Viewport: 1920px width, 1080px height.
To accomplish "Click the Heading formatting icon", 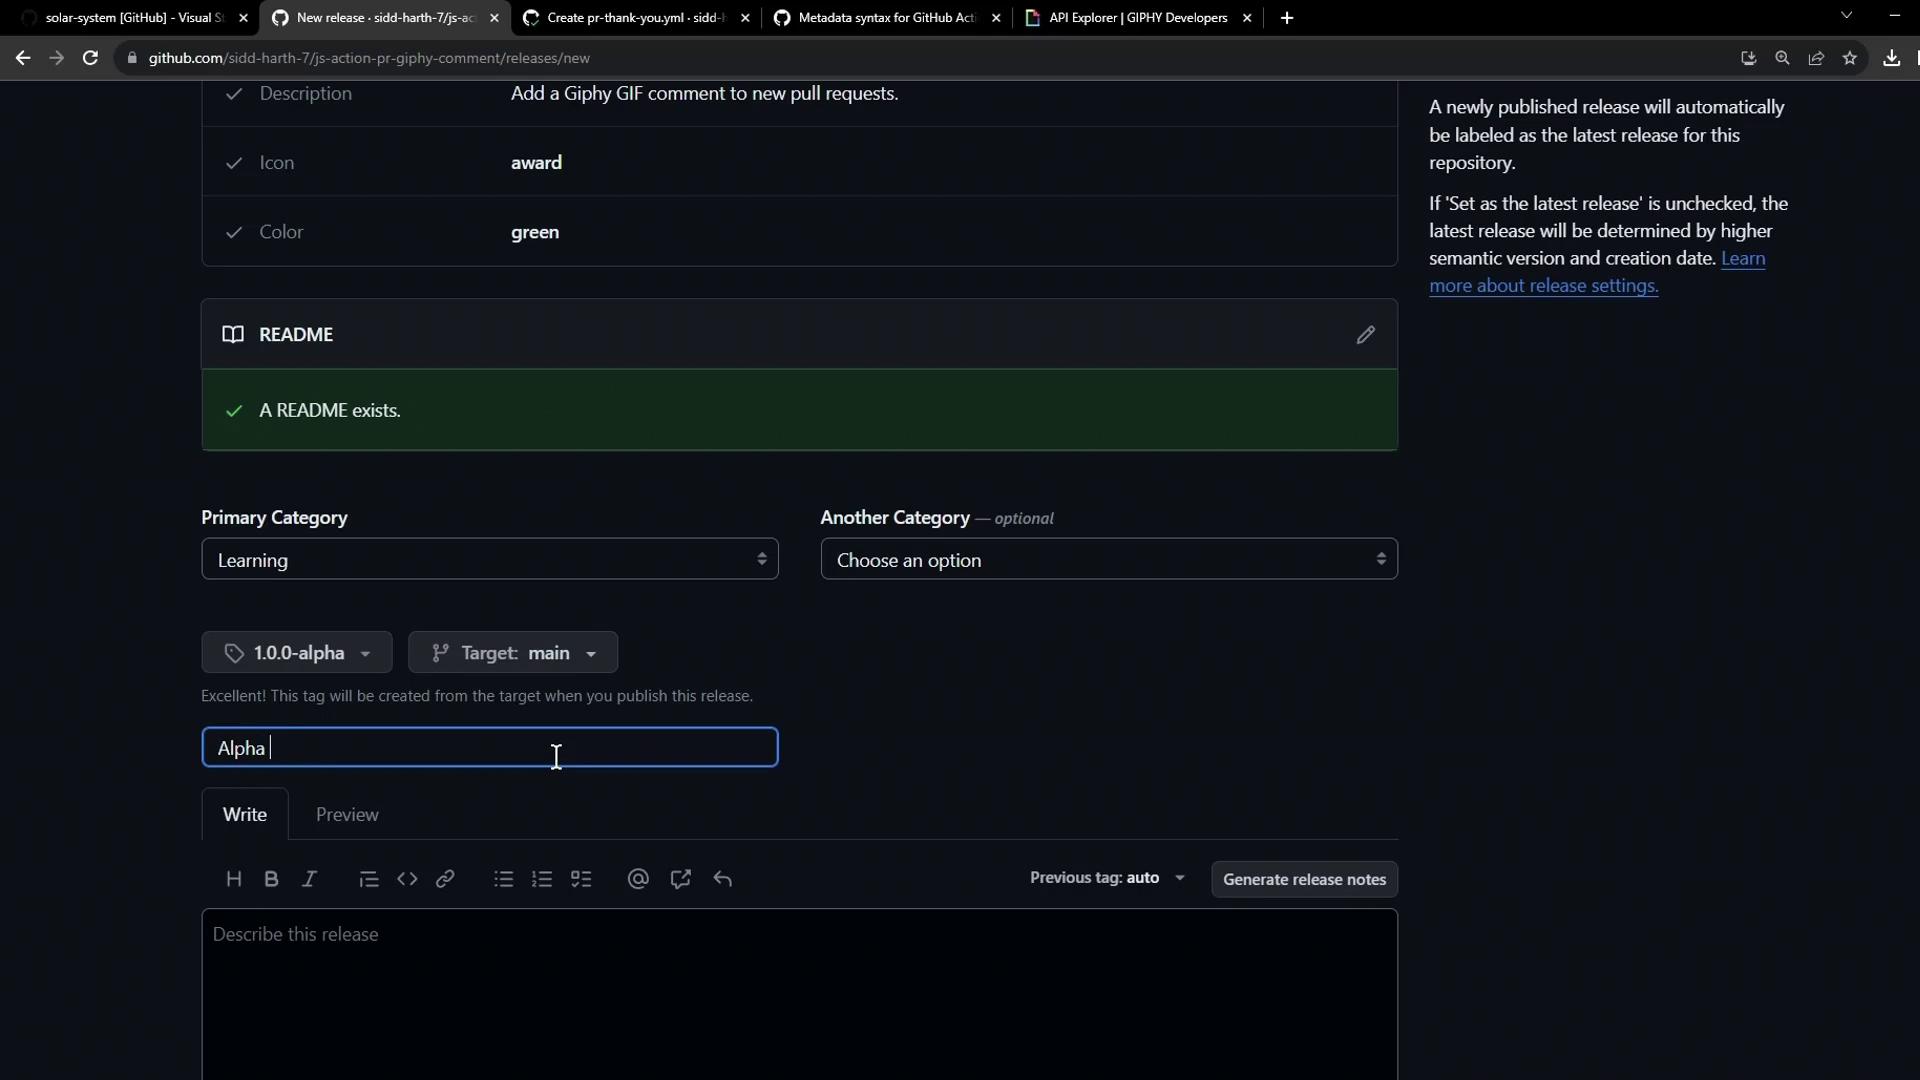I will (x=234, y=879).
